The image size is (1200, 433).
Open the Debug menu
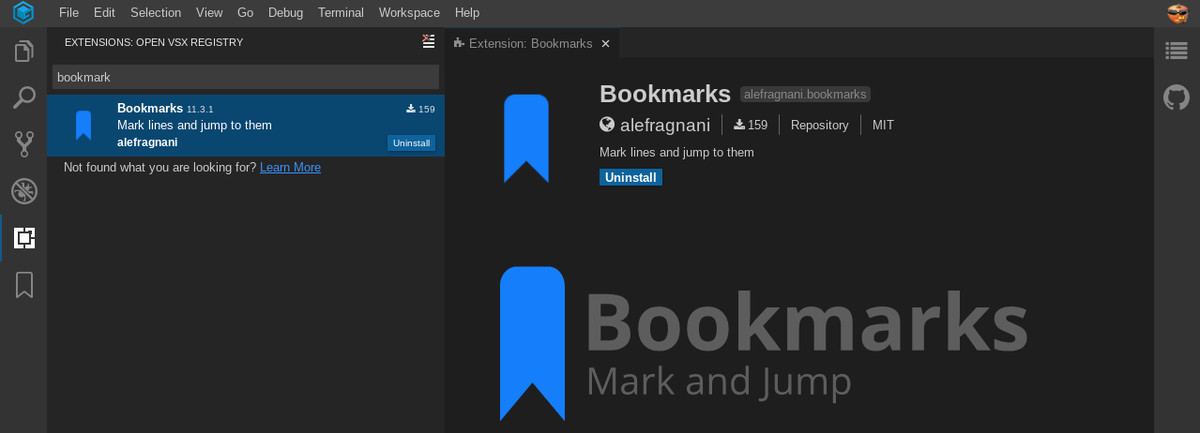285,13
